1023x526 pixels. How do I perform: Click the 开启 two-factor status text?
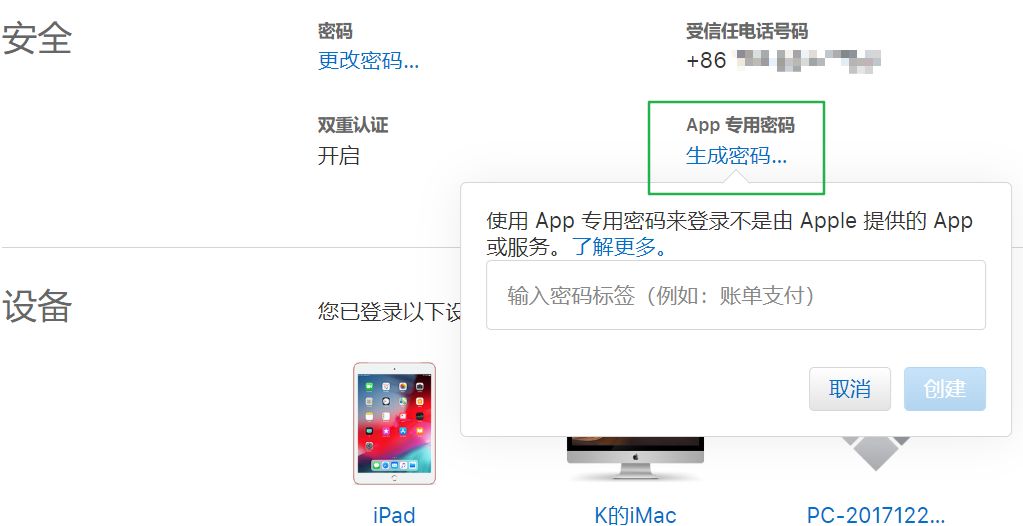pos(338,156)
